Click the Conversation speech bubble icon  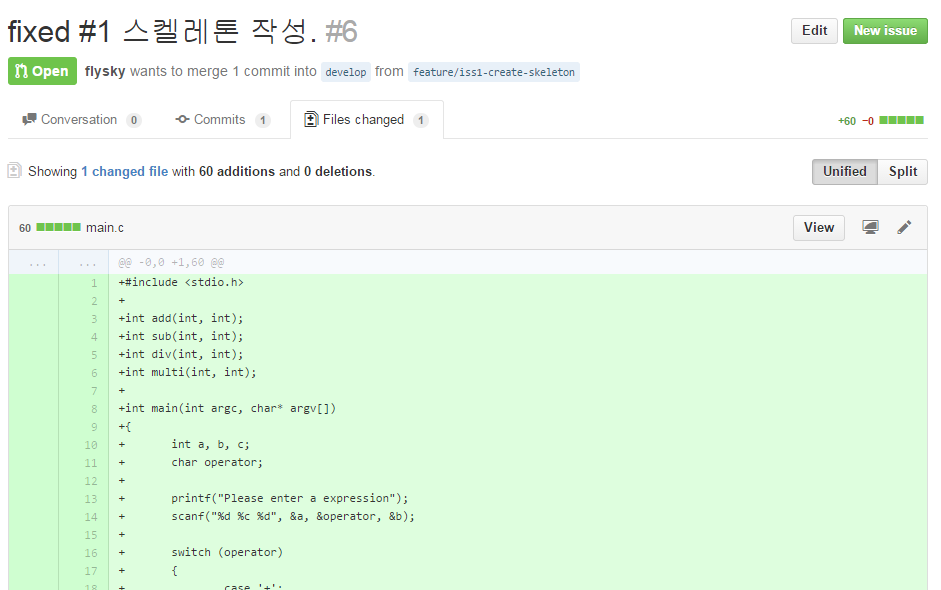pyautogui.click(x=29, y=119)
